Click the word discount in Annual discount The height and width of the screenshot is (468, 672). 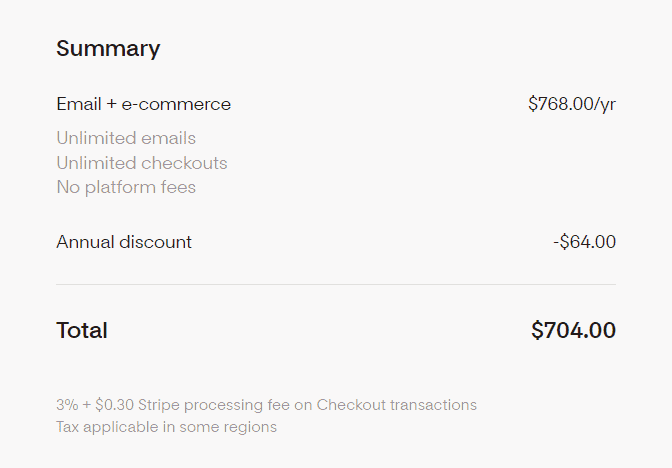[x=156, y=242]
